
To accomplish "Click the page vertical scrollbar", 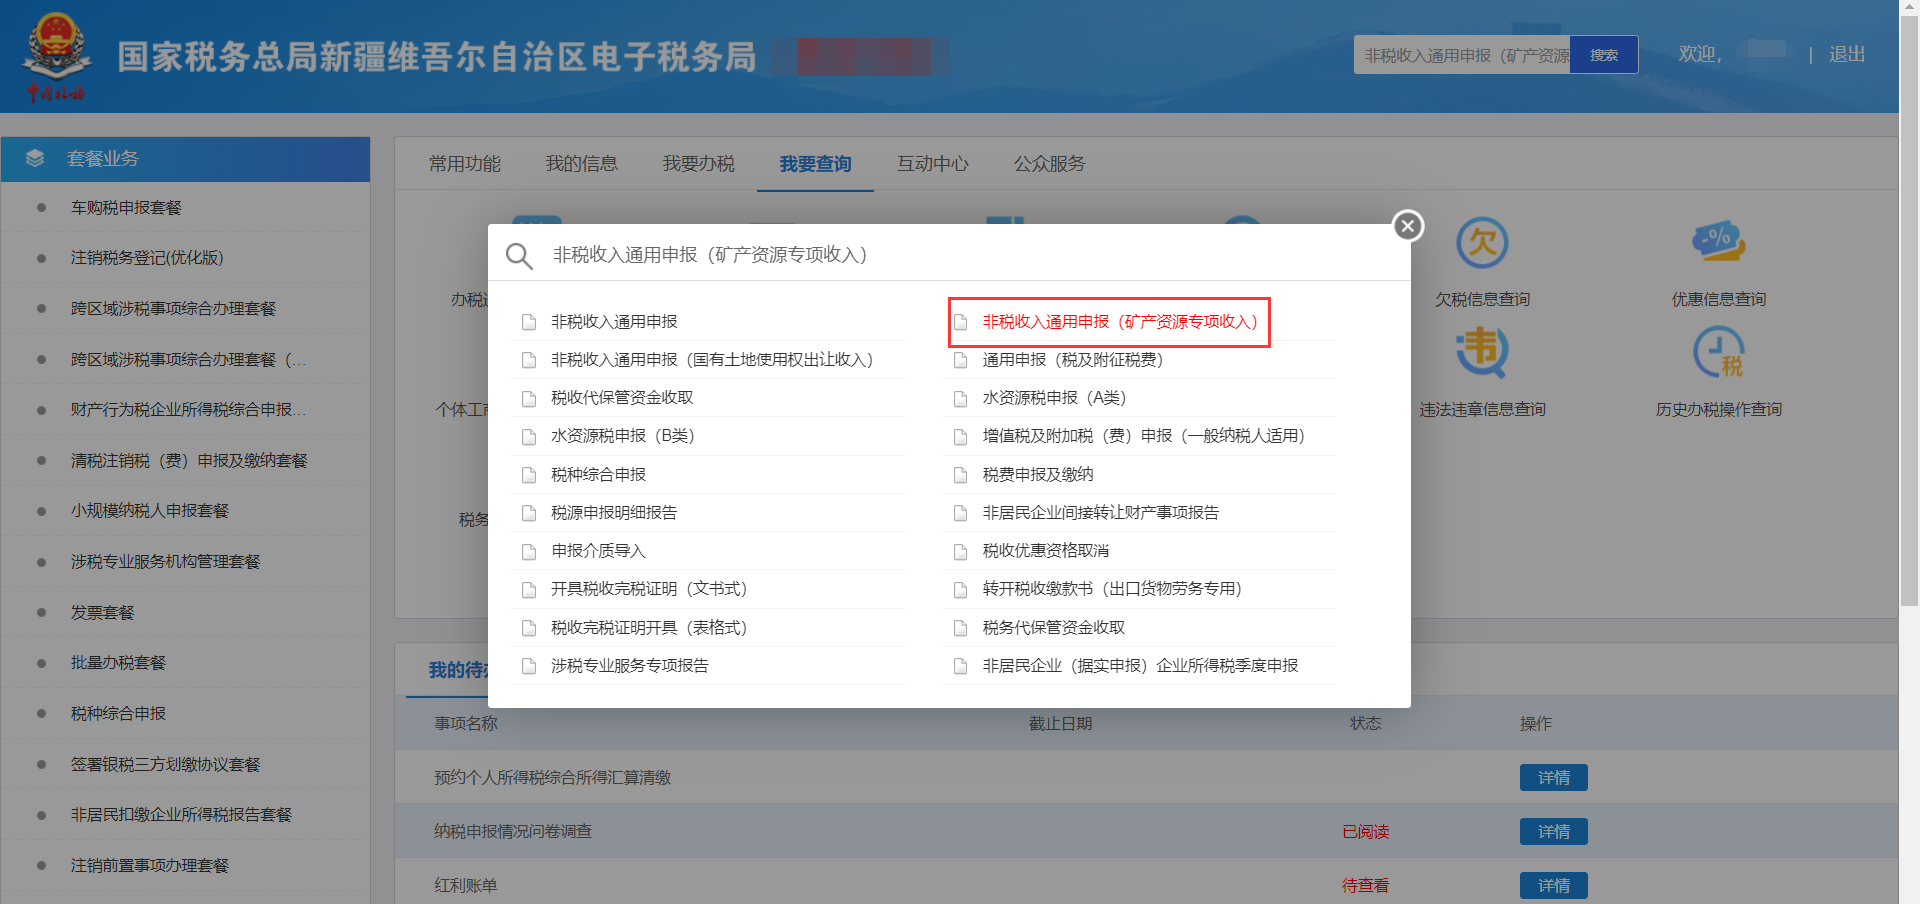I will tap(1909, 310).
